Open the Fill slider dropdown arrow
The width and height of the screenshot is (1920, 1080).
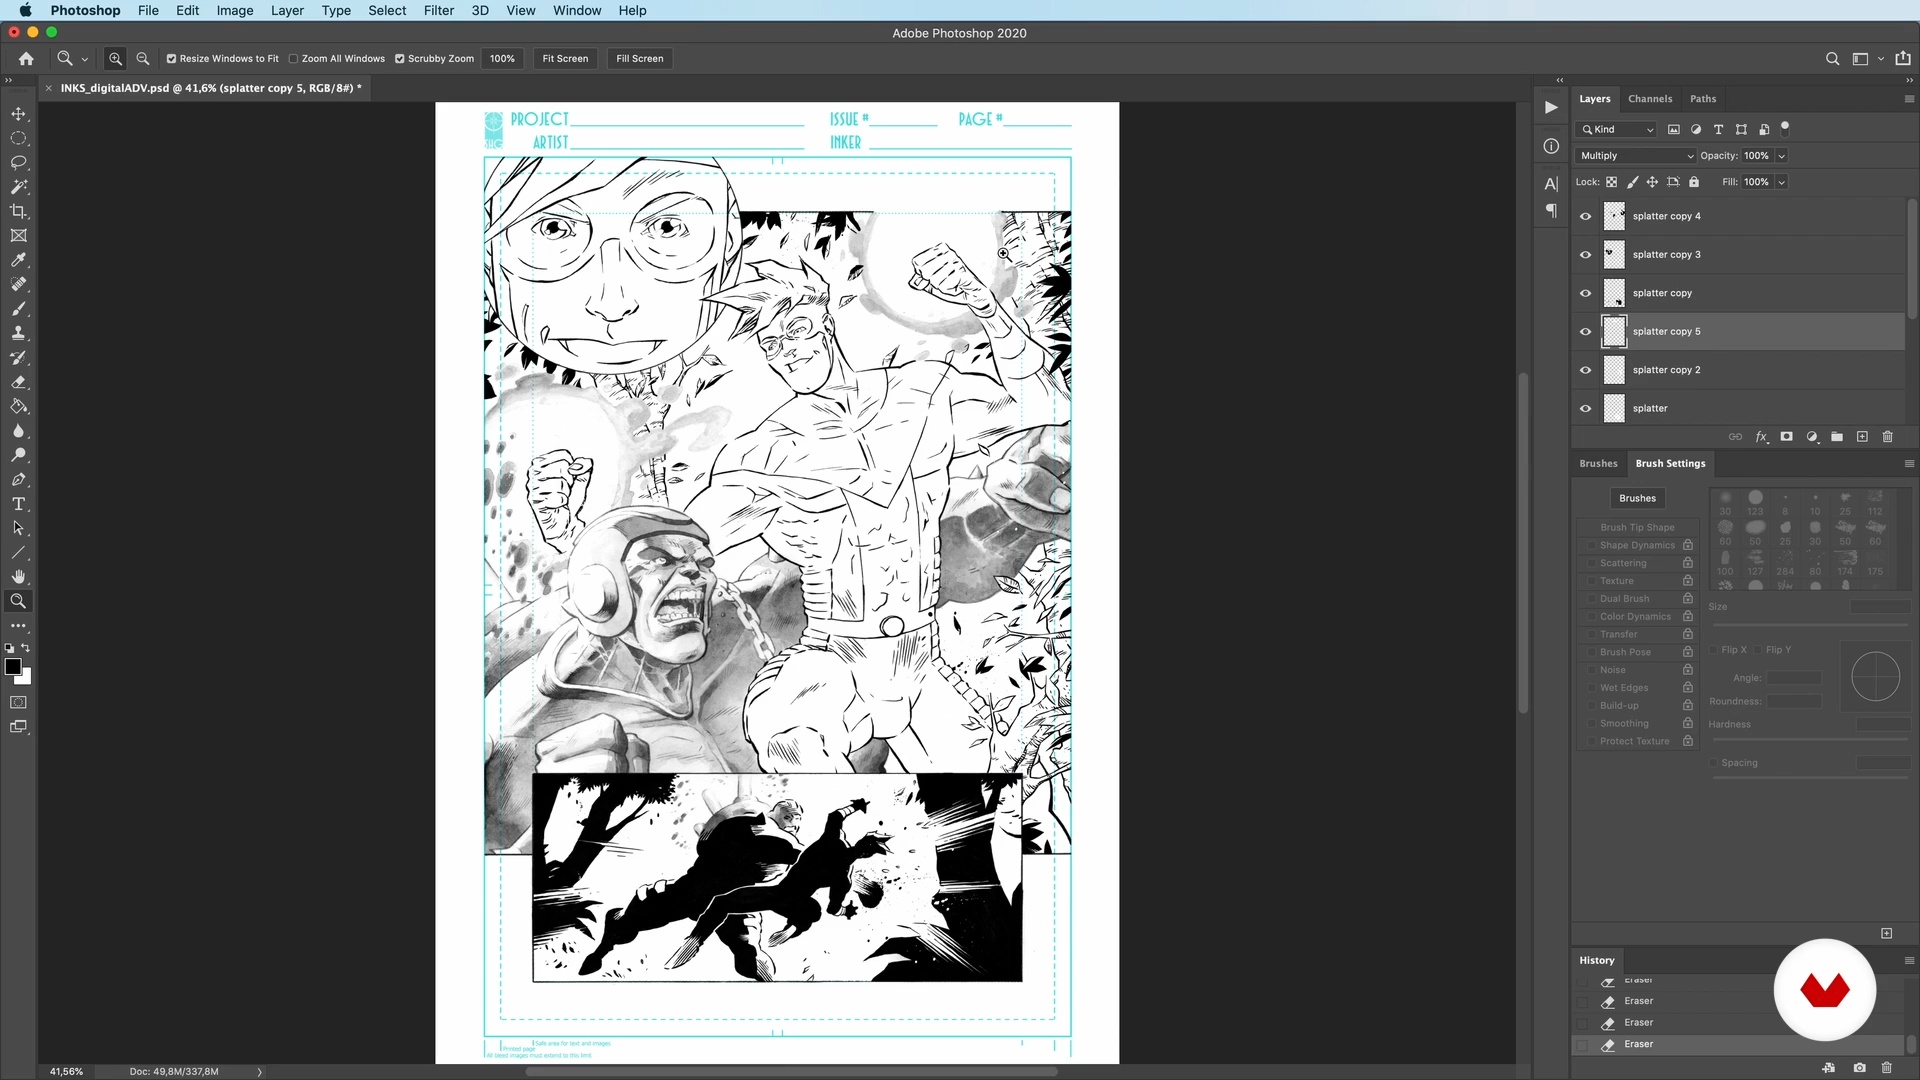click(x=1782, y=182)
